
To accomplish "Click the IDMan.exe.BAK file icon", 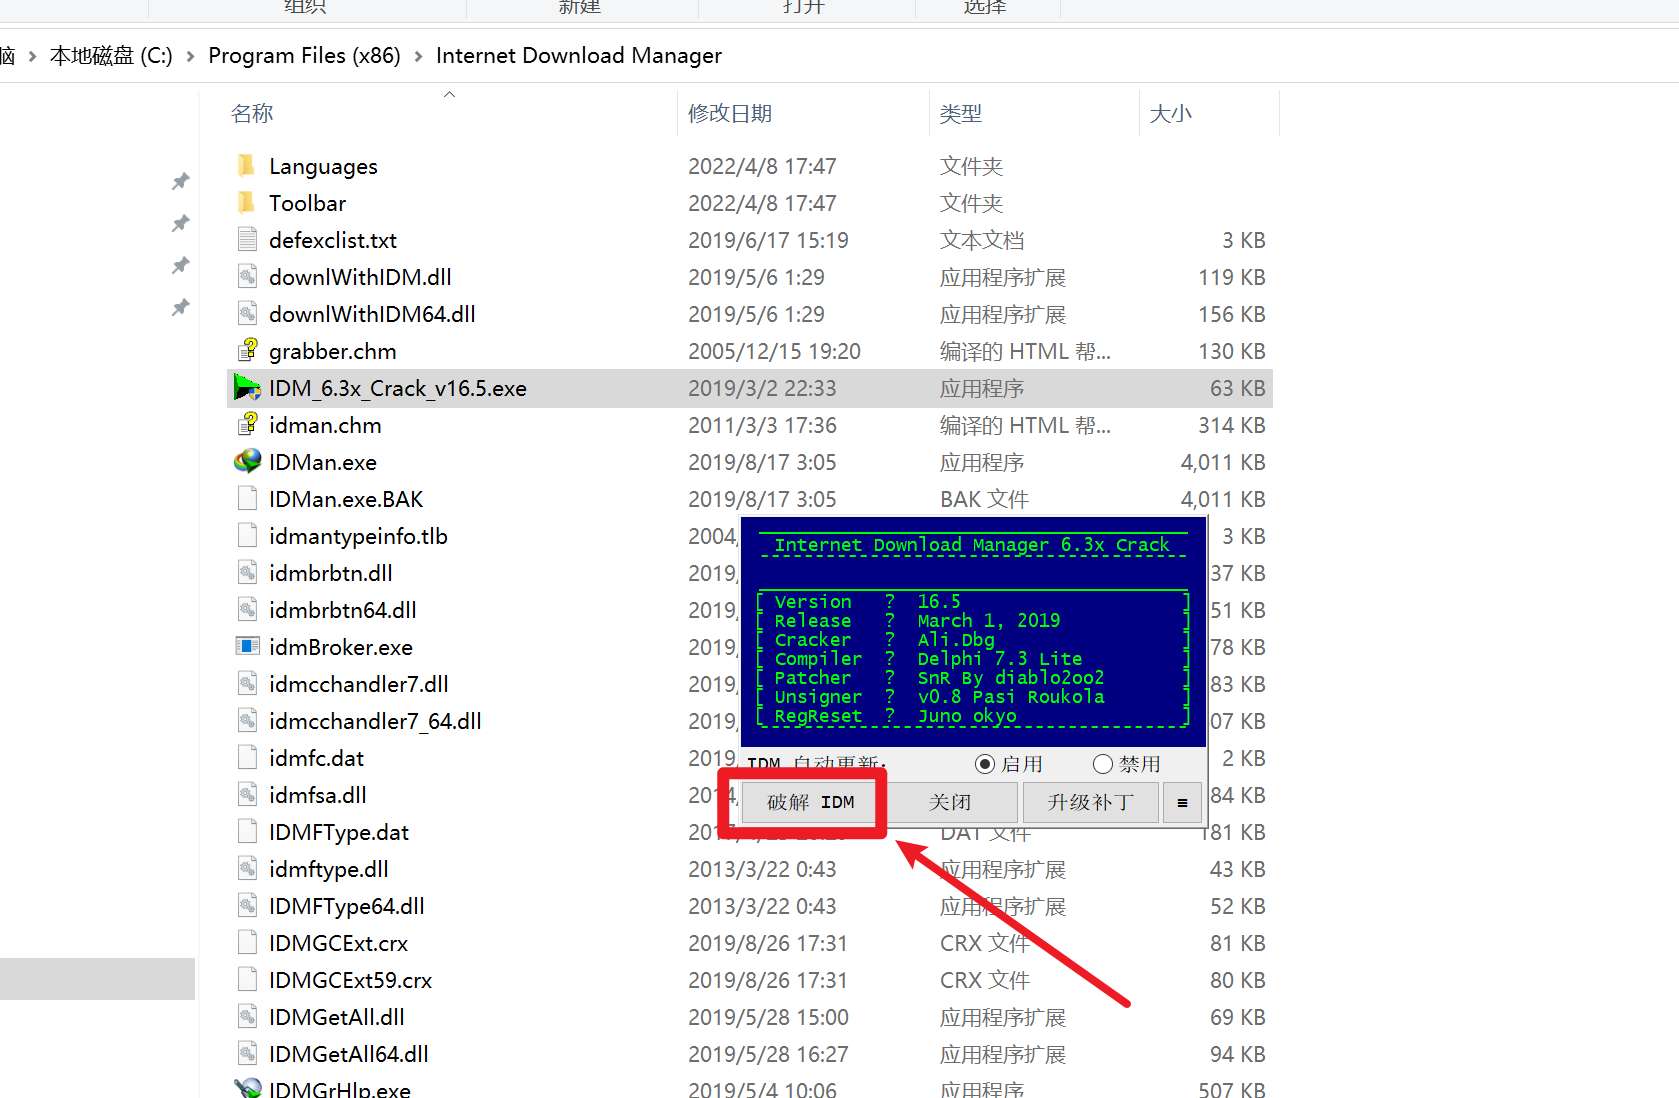I will tap(247, 499).
